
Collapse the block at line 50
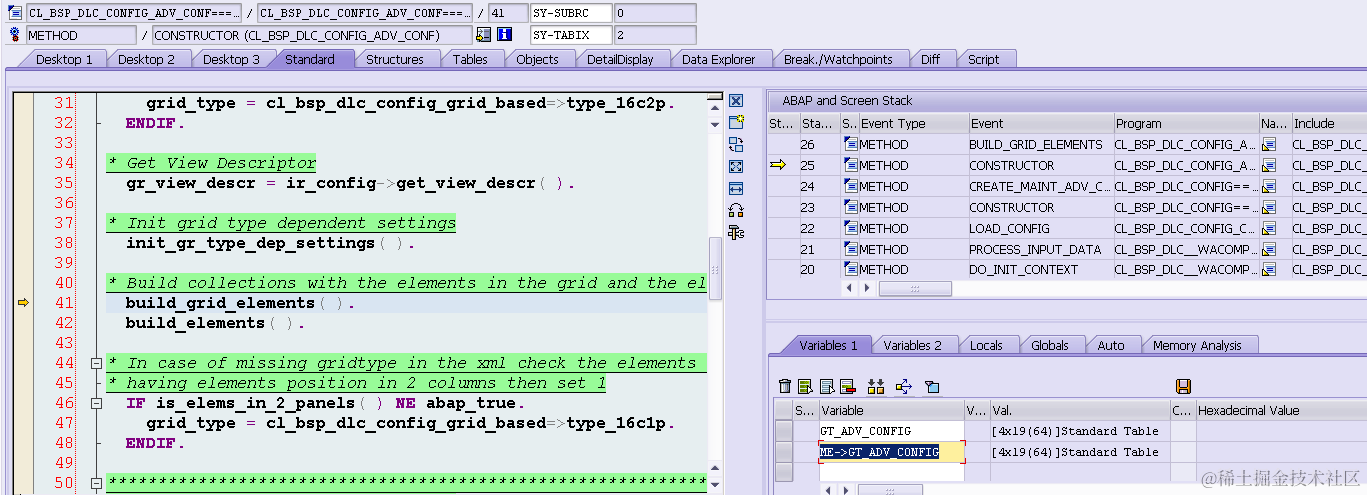pyautogui.click(x=96, y=483)
